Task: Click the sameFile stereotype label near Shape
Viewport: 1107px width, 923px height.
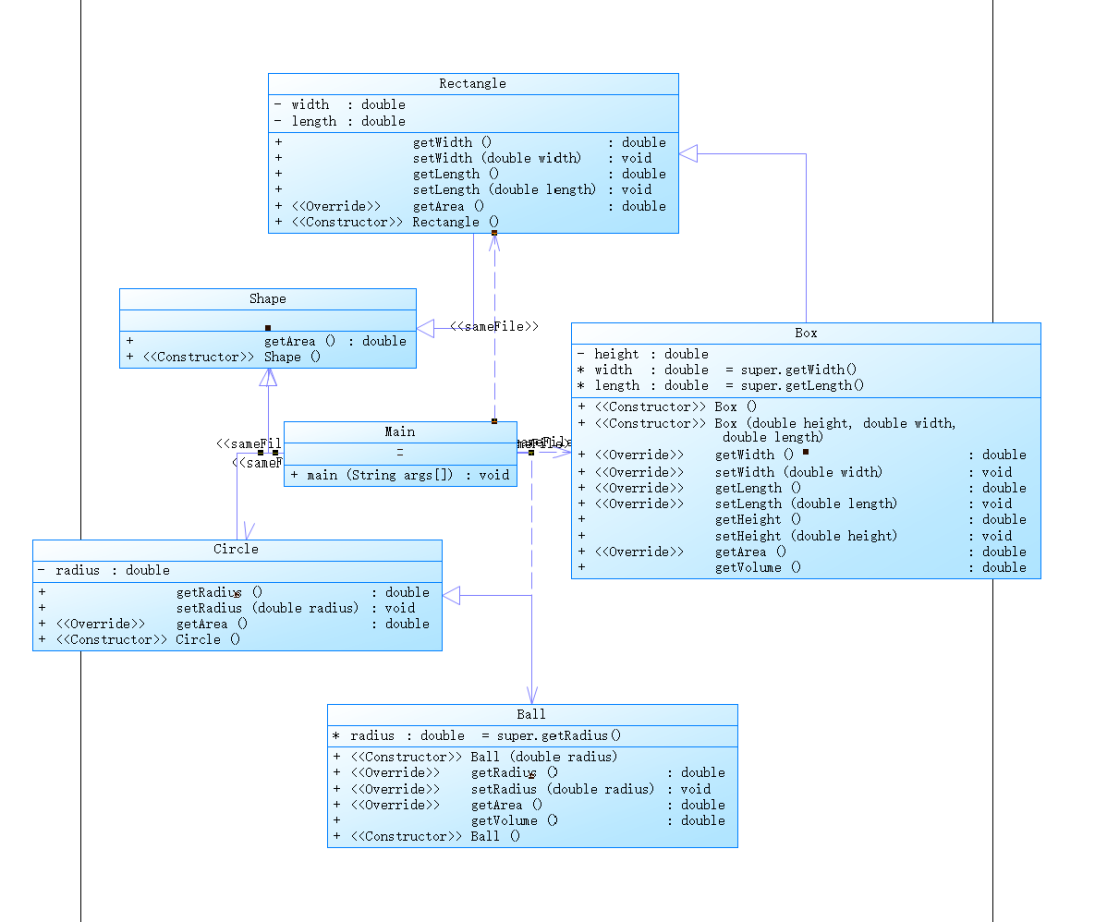Action: tap(494, 326)
